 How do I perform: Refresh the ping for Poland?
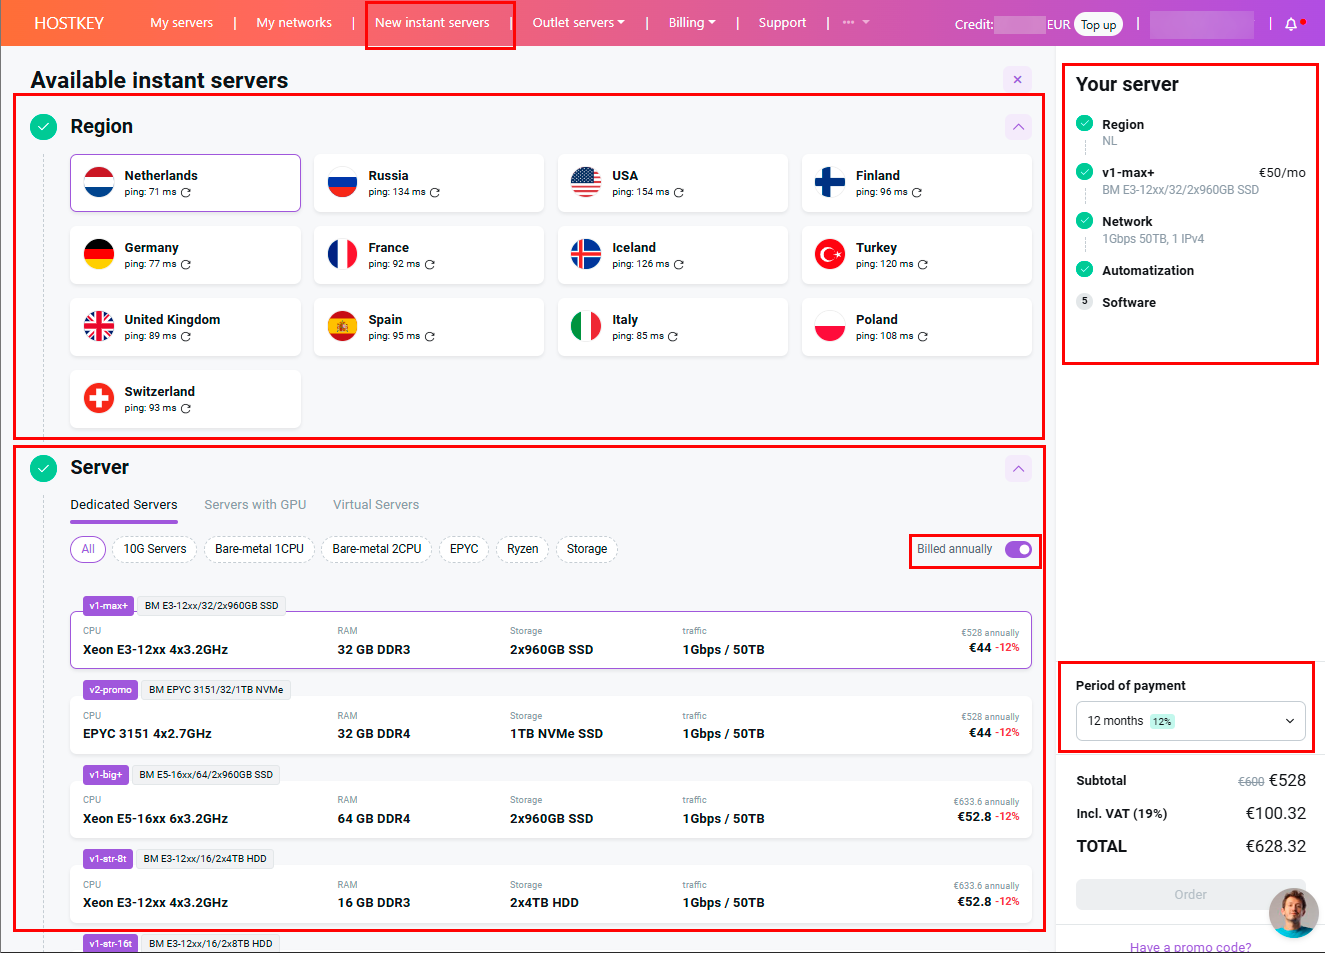click(x=923, y=337)
